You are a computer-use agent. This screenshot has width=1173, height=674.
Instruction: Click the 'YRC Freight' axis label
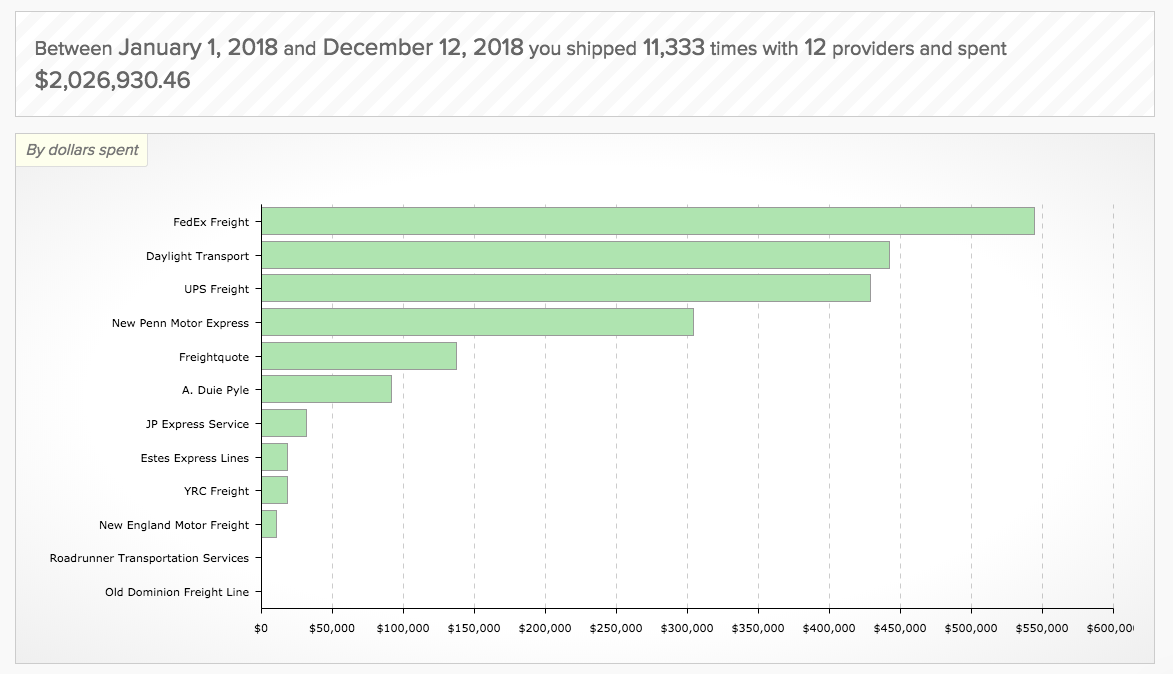coord(216,491)
